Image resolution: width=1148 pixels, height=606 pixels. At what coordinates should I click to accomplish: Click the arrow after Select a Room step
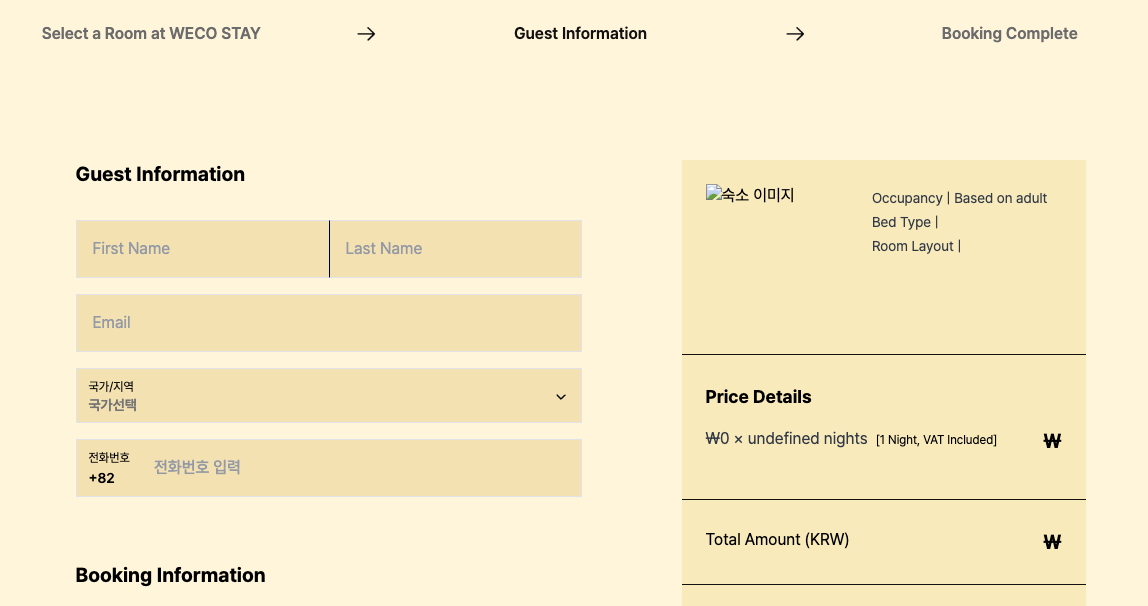tap(366, 34)
